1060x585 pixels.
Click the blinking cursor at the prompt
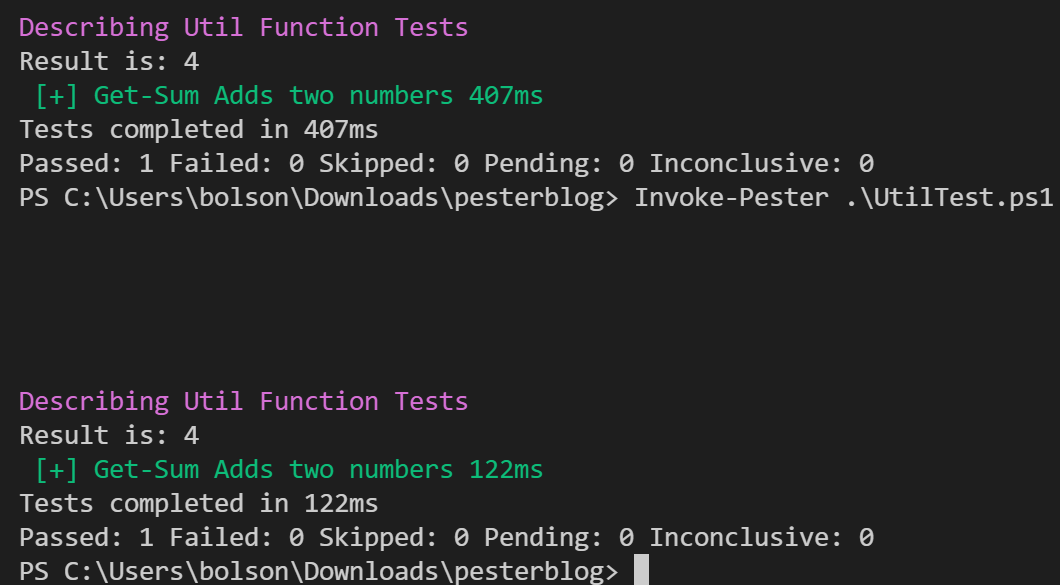(x=642, y=570)
